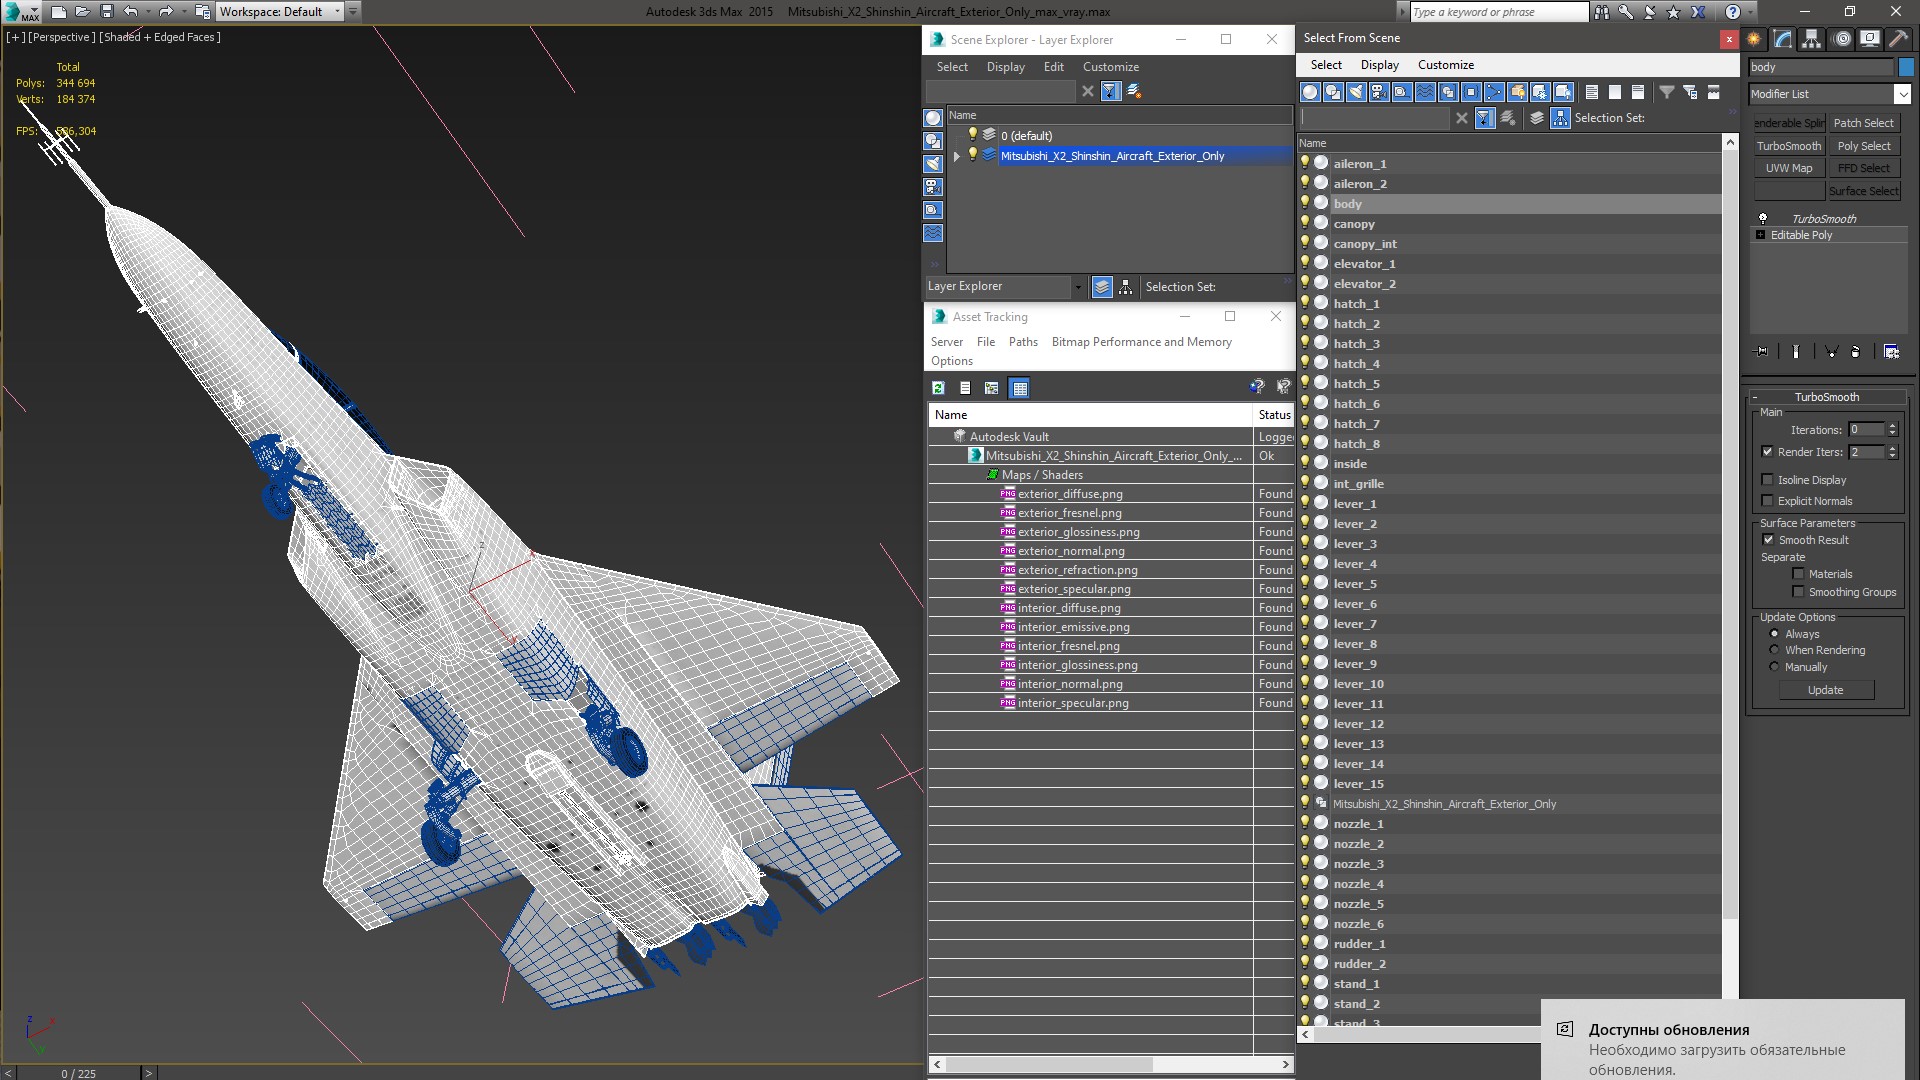1920x1080 pixels.
Task: Collapse the TurboSmooth rollout header
Action: pyautogui.click(x=1826, y=397)
